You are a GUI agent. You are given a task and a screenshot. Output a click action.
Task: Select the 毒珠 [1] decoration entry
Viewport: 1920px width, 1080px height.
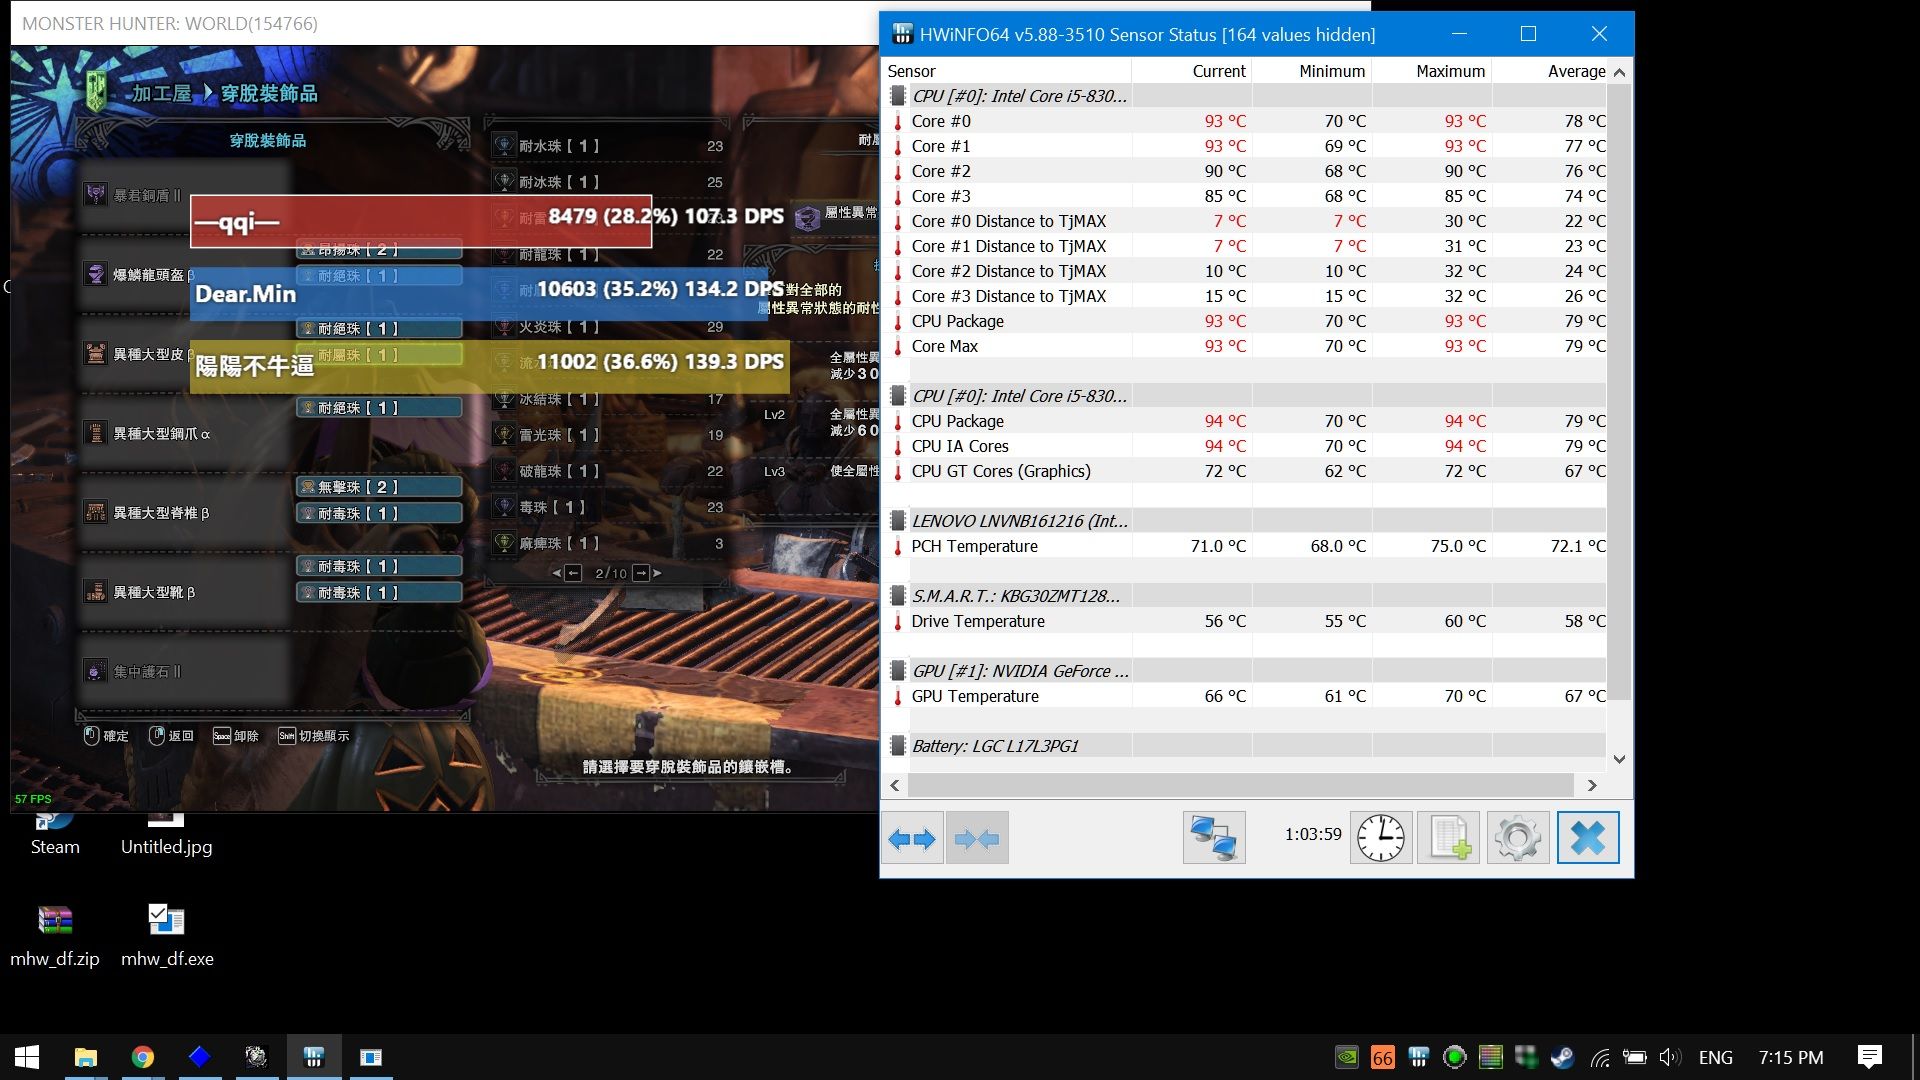click(608, 507)
